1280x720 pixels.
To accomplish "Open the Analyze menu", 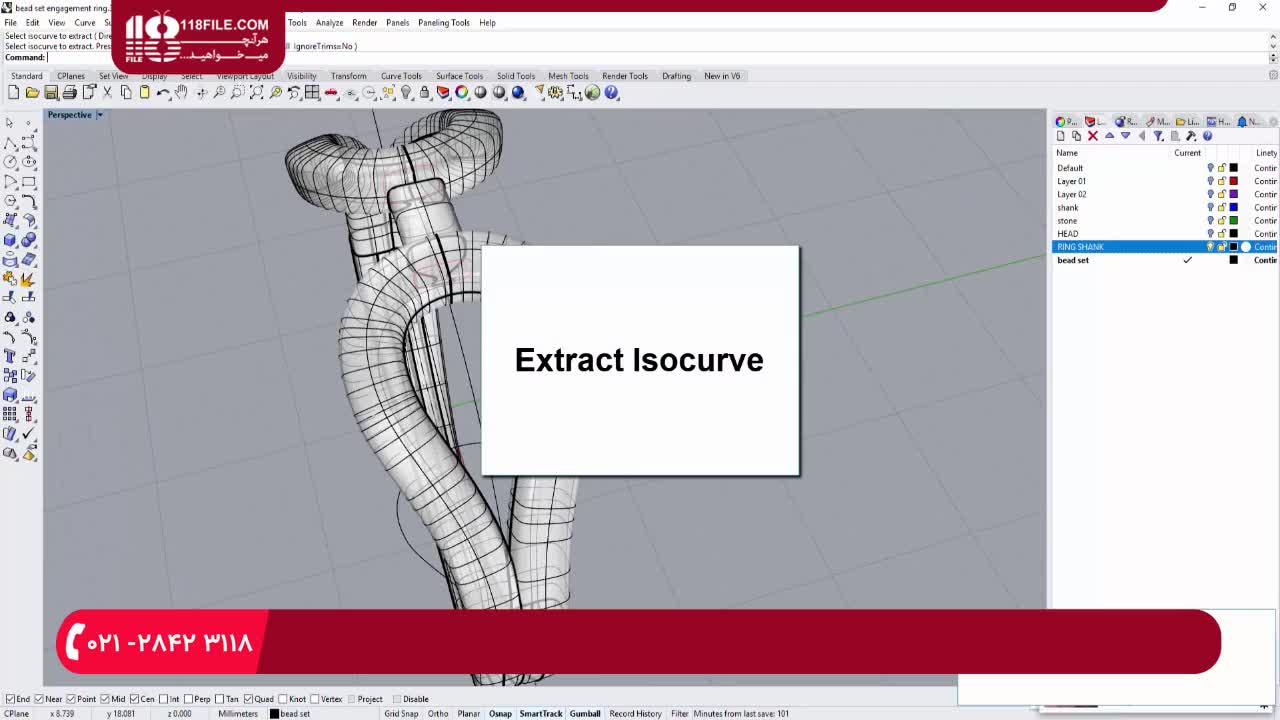I will (x=329, y=22).
